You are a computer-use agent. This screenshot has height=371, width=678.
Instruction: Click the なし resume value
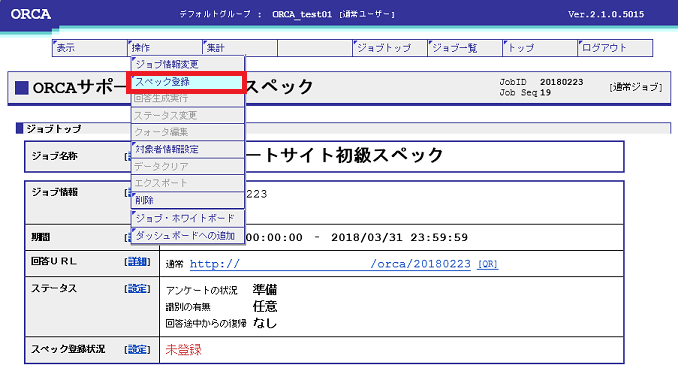pos(265,323)
